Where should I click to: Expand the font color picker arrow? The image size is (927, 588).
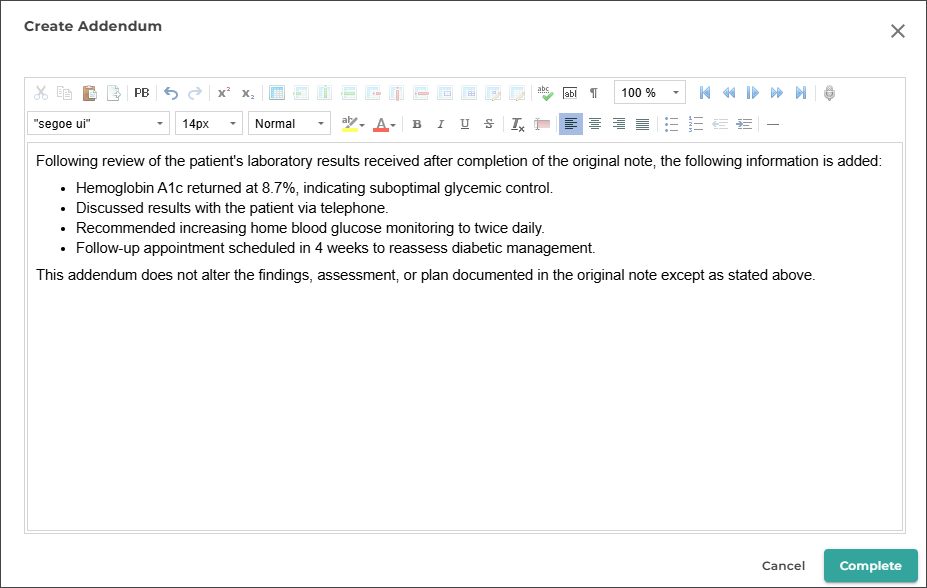[393, 125]
